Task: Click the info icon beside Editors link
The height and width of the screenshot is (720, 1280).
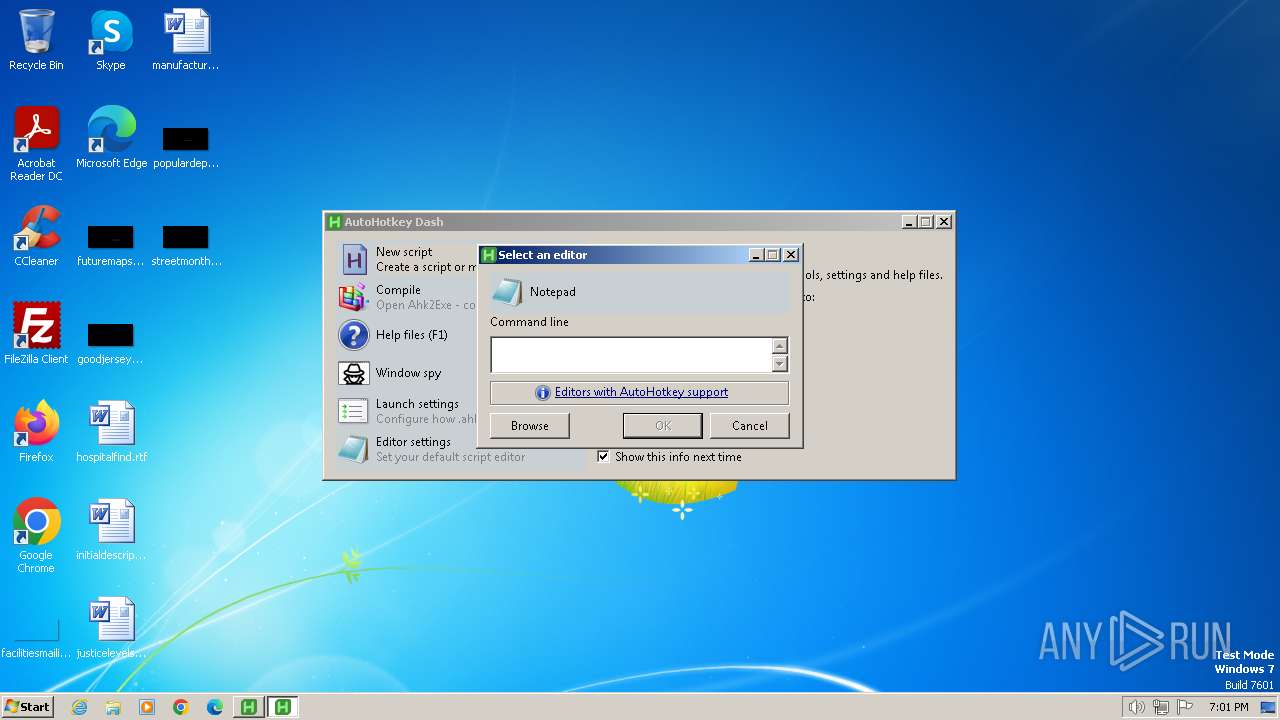Action: click(543, 393)
